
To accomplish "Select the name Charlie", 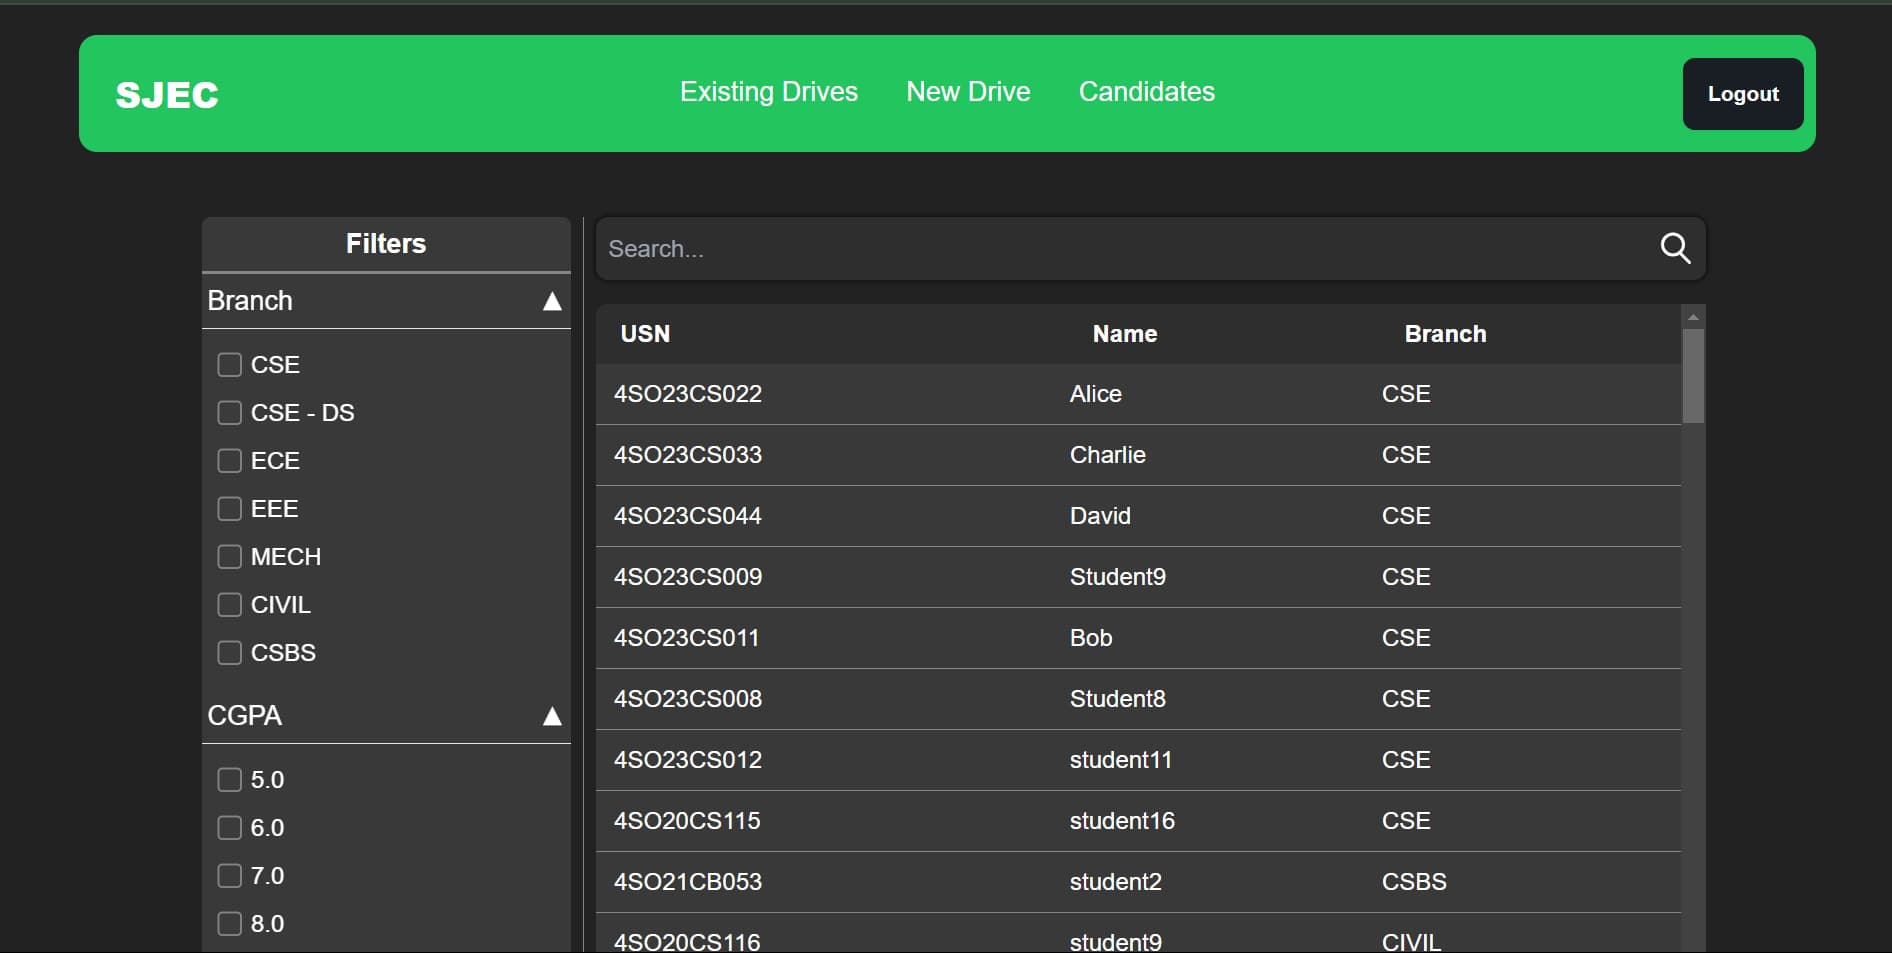I will click(x=1108, y=455).
